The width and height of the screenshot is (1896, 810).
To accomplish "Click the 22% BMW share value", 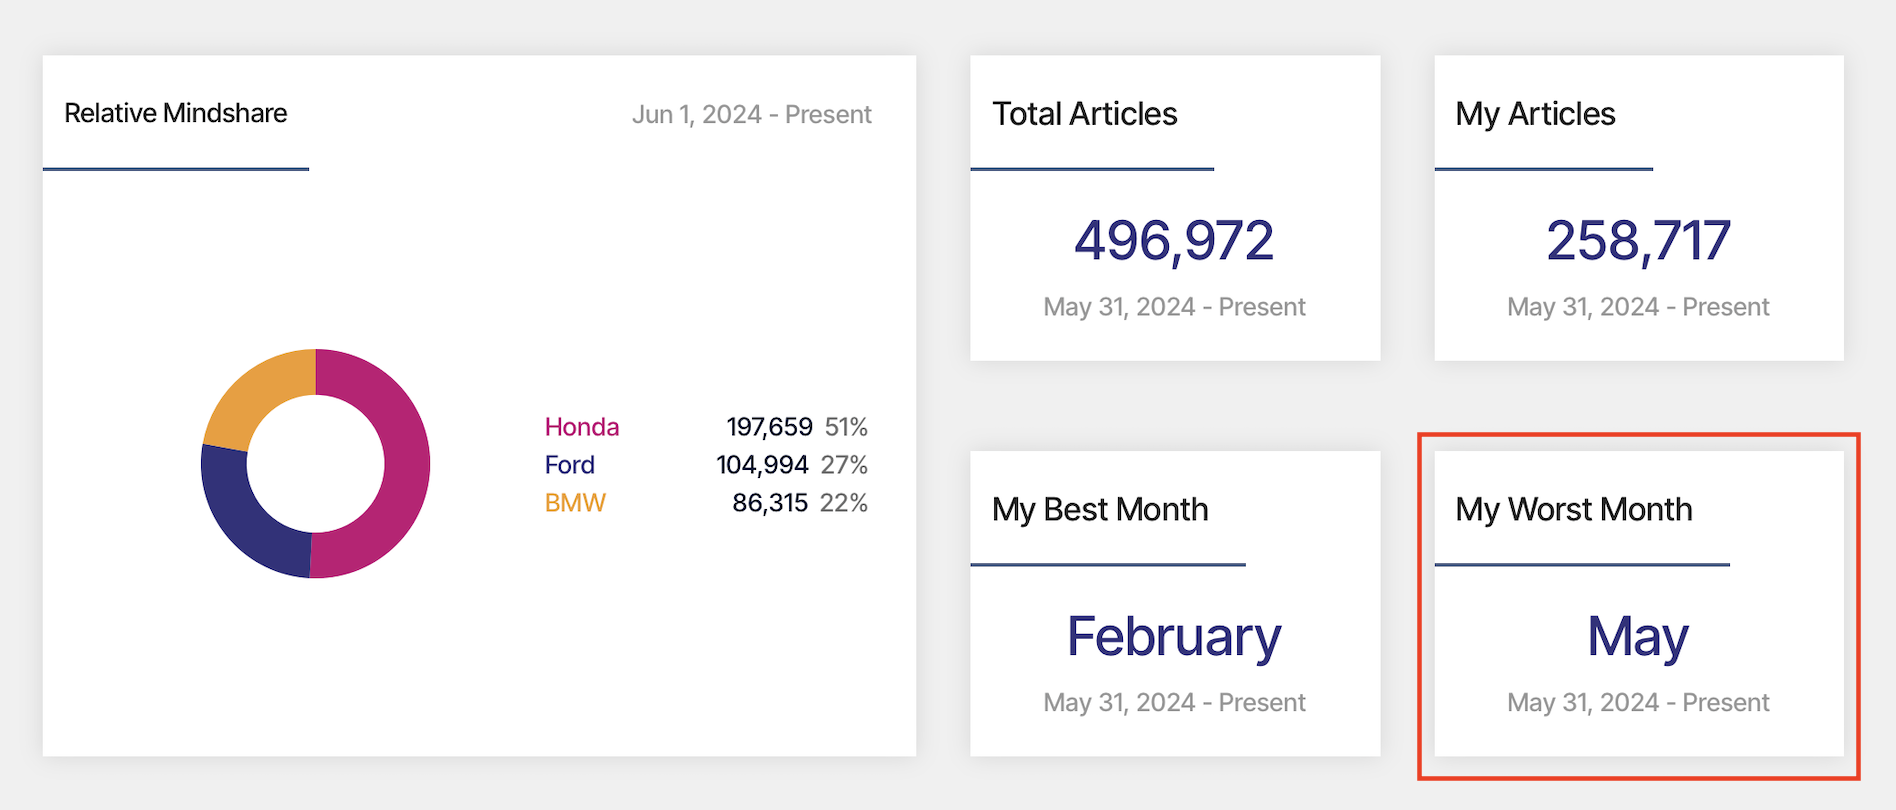I will tap(843, 503).
